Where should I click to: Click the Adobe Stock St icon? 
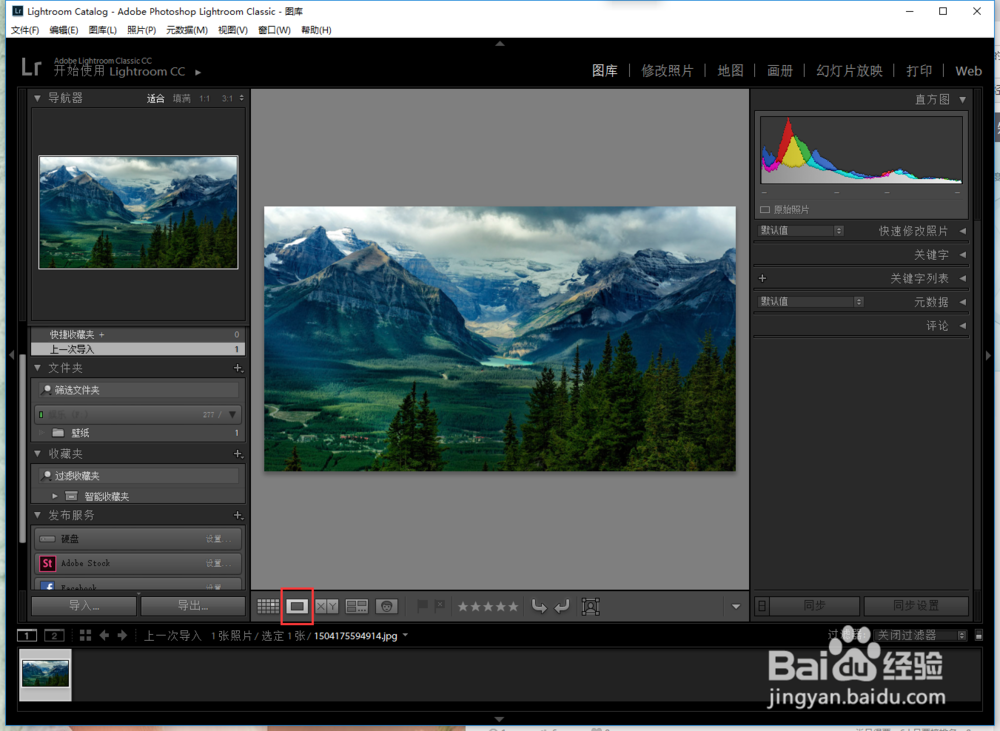tap(47, 563)
